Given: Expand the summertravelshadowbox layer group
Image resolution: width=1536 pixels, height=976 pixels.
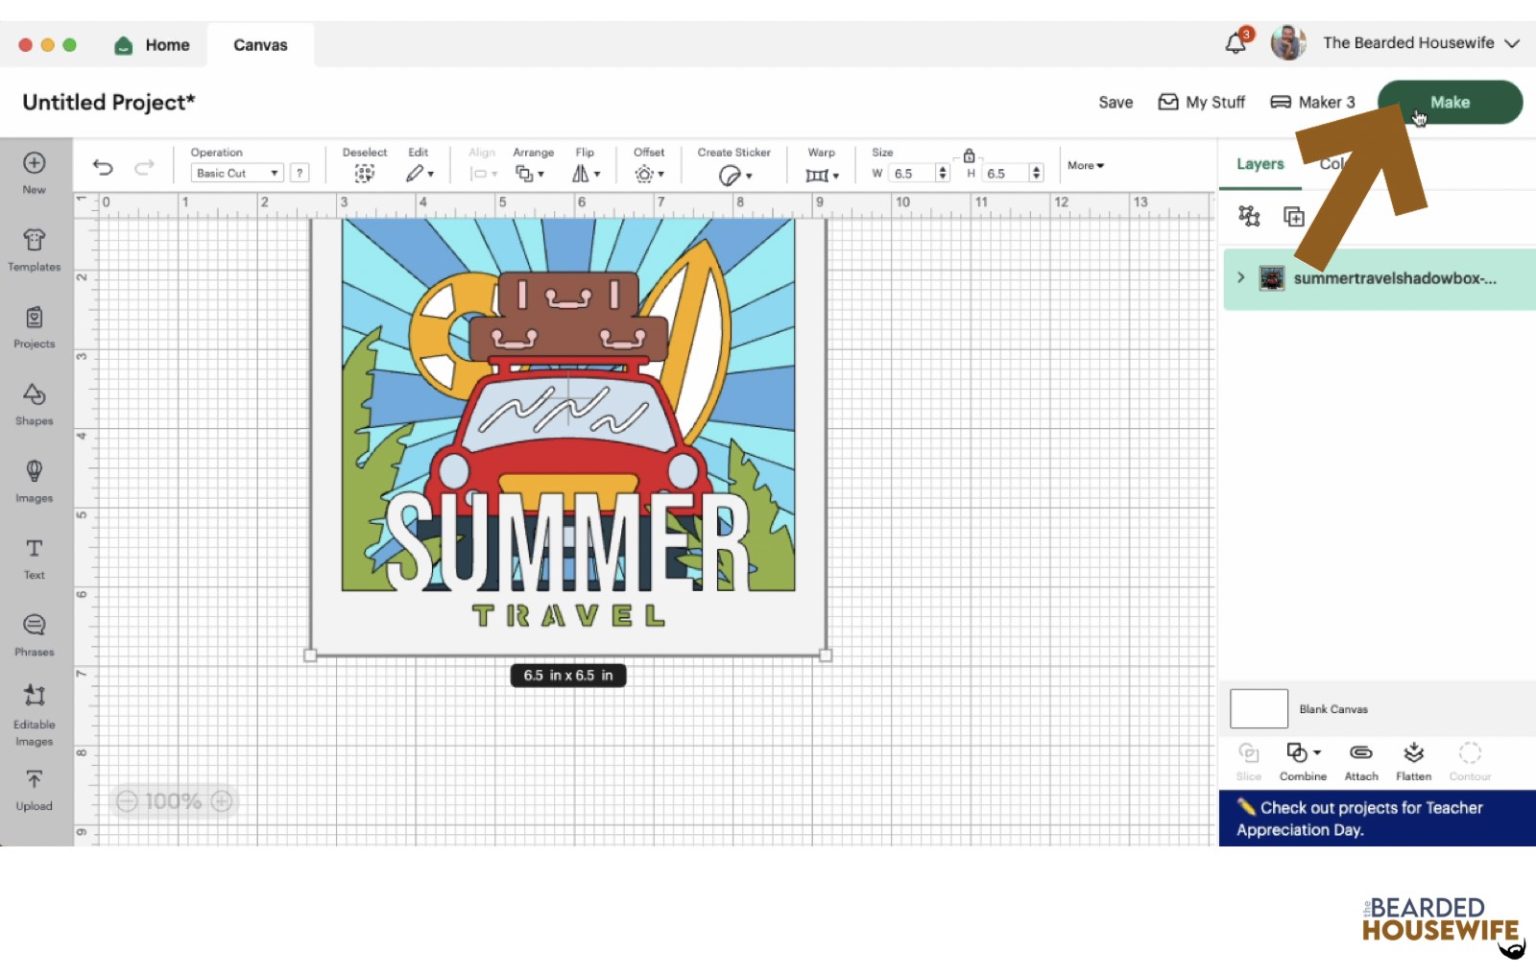Looking at the screenshot, I should [x=1241, y=277].
